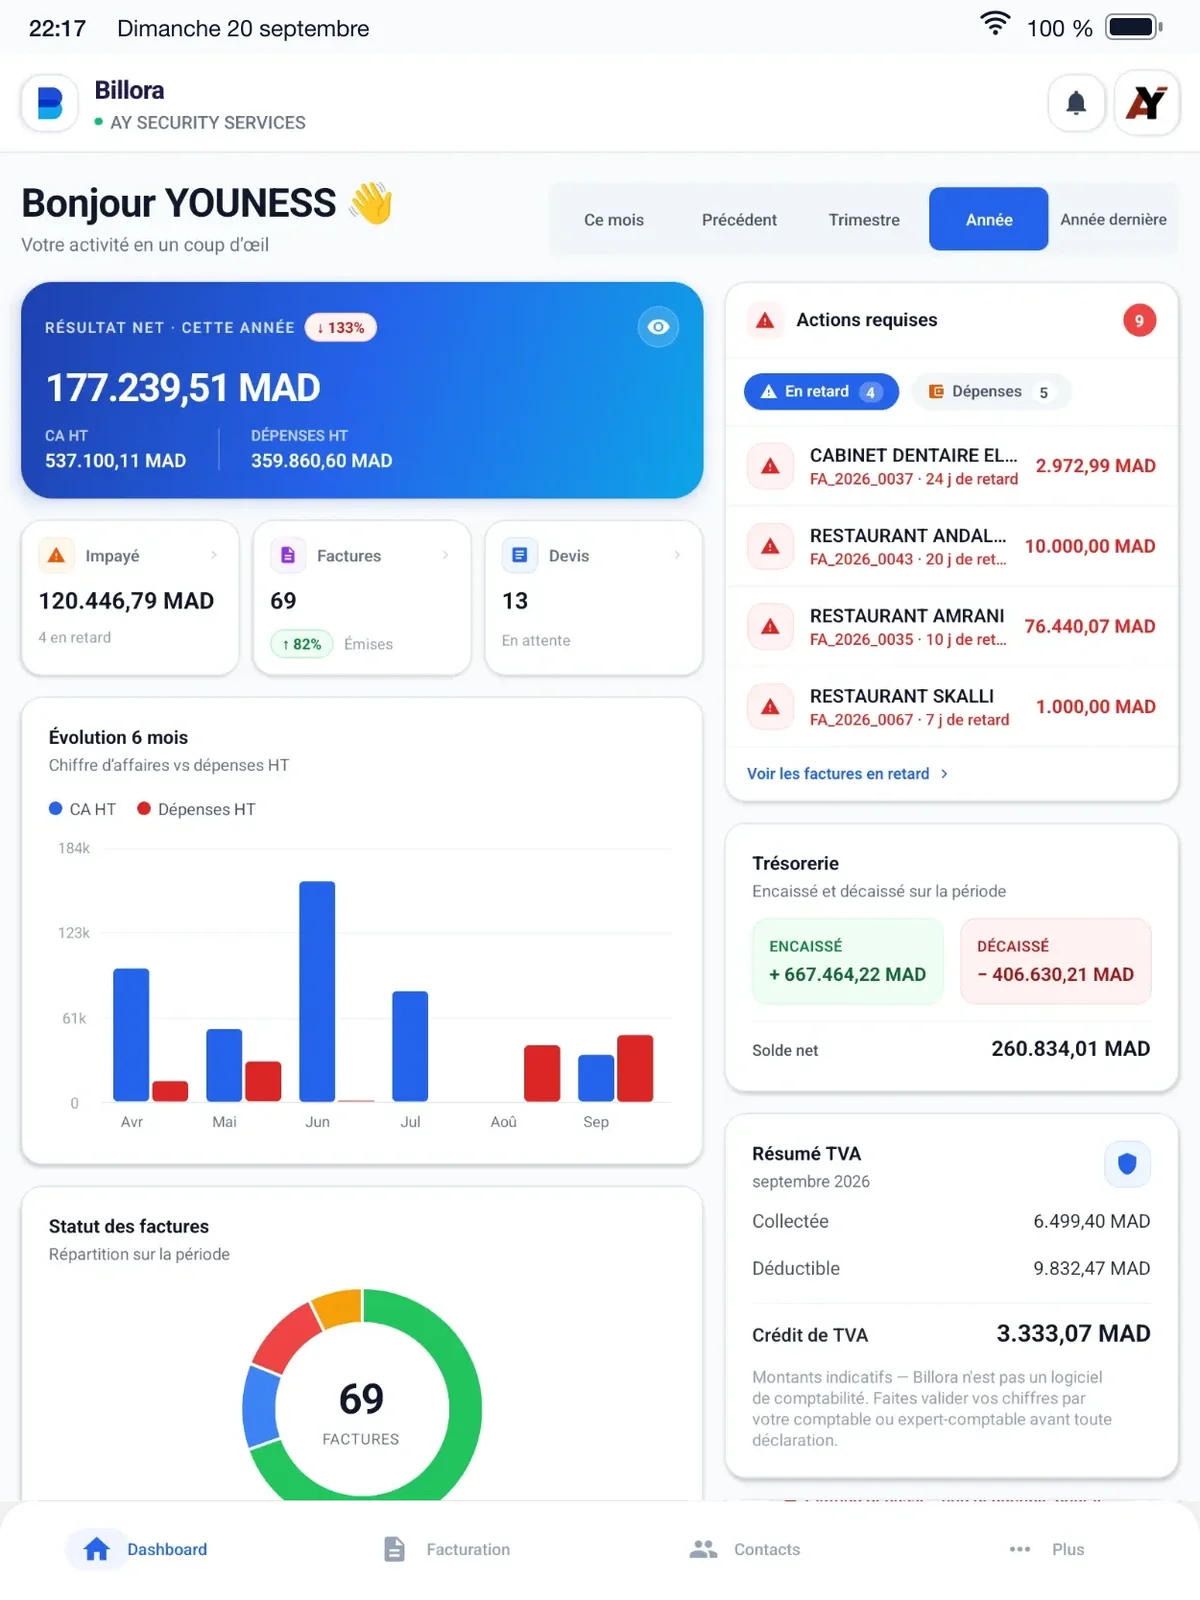The height and width of the screenshot is (1600, 1200).
Task: Expand the Impayé card chevron
Action: click(x=214, y=555)
